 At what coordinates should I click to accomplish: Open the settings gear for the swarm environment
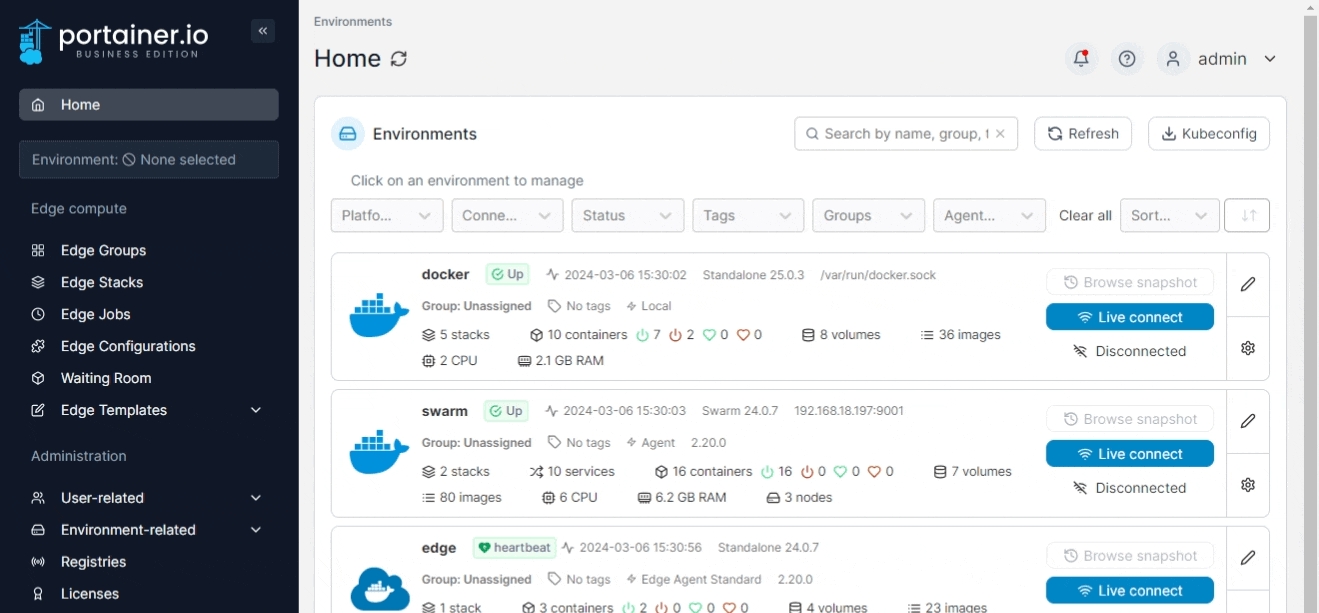click(1248, 485)
